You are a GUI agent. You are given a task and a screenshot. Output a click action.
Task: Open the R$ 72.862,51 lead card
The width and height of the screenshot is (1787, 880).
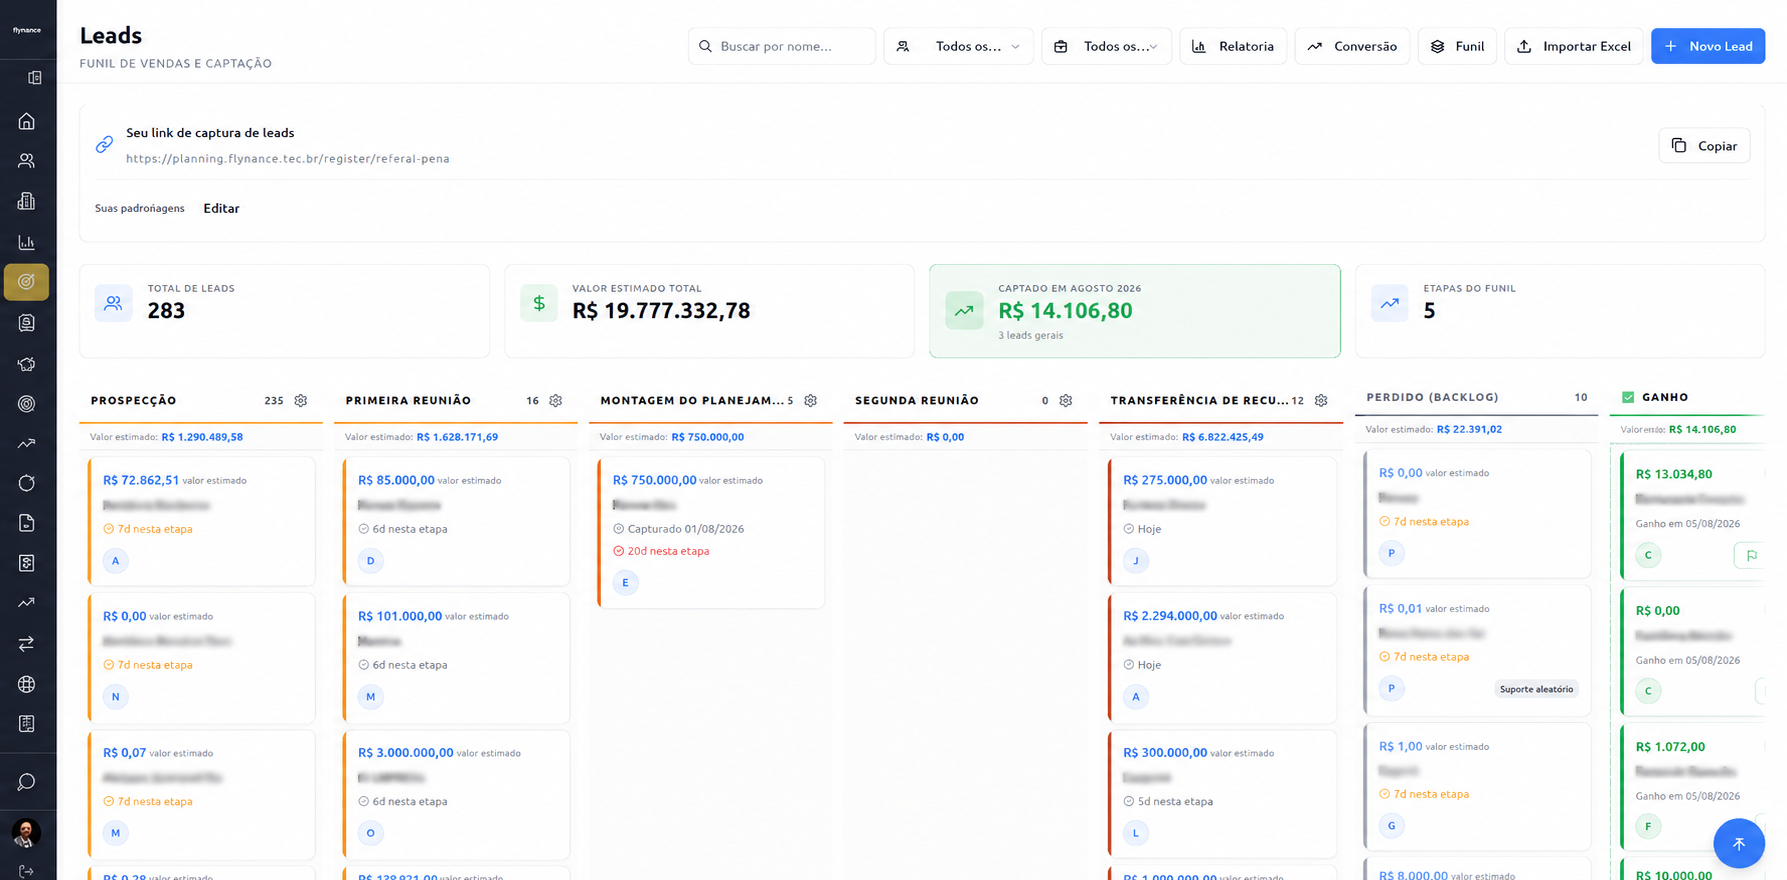pos(201,521)
